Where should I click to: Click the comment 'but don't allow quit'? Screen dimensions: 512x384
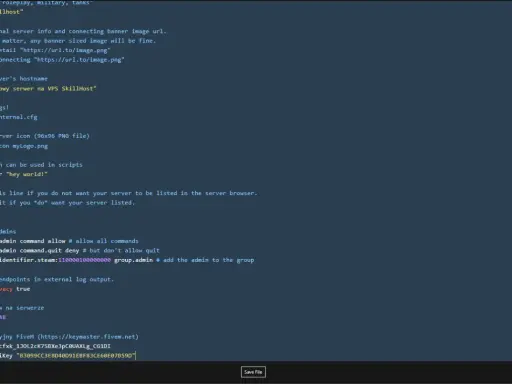point(124,251)
